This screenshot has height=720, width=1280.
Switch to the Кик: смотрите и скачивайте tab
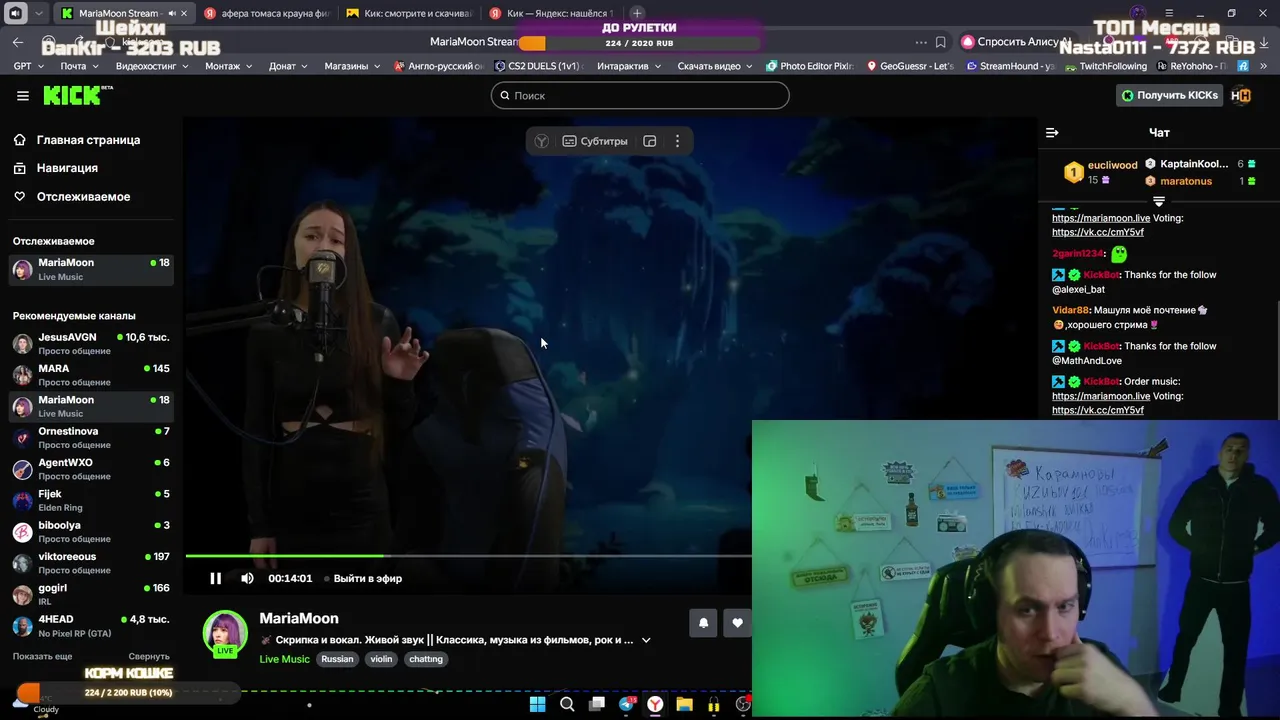[410, 13]
